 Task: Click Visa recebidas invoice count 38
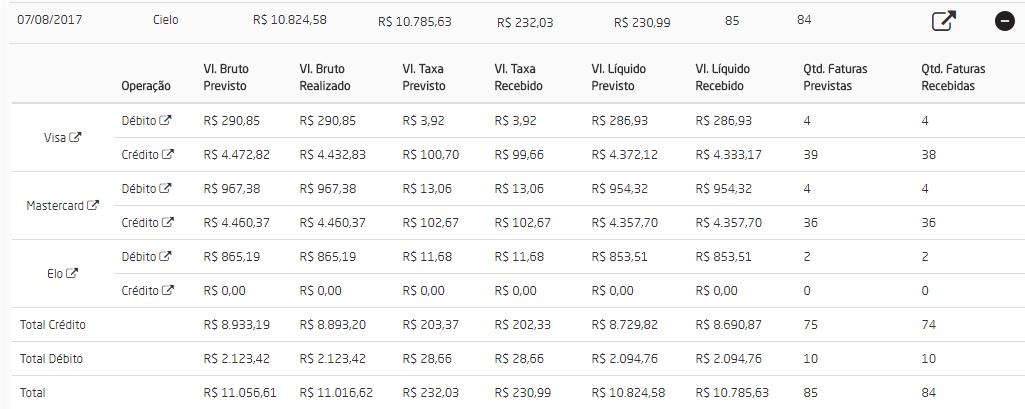click(x=928, y=155)
